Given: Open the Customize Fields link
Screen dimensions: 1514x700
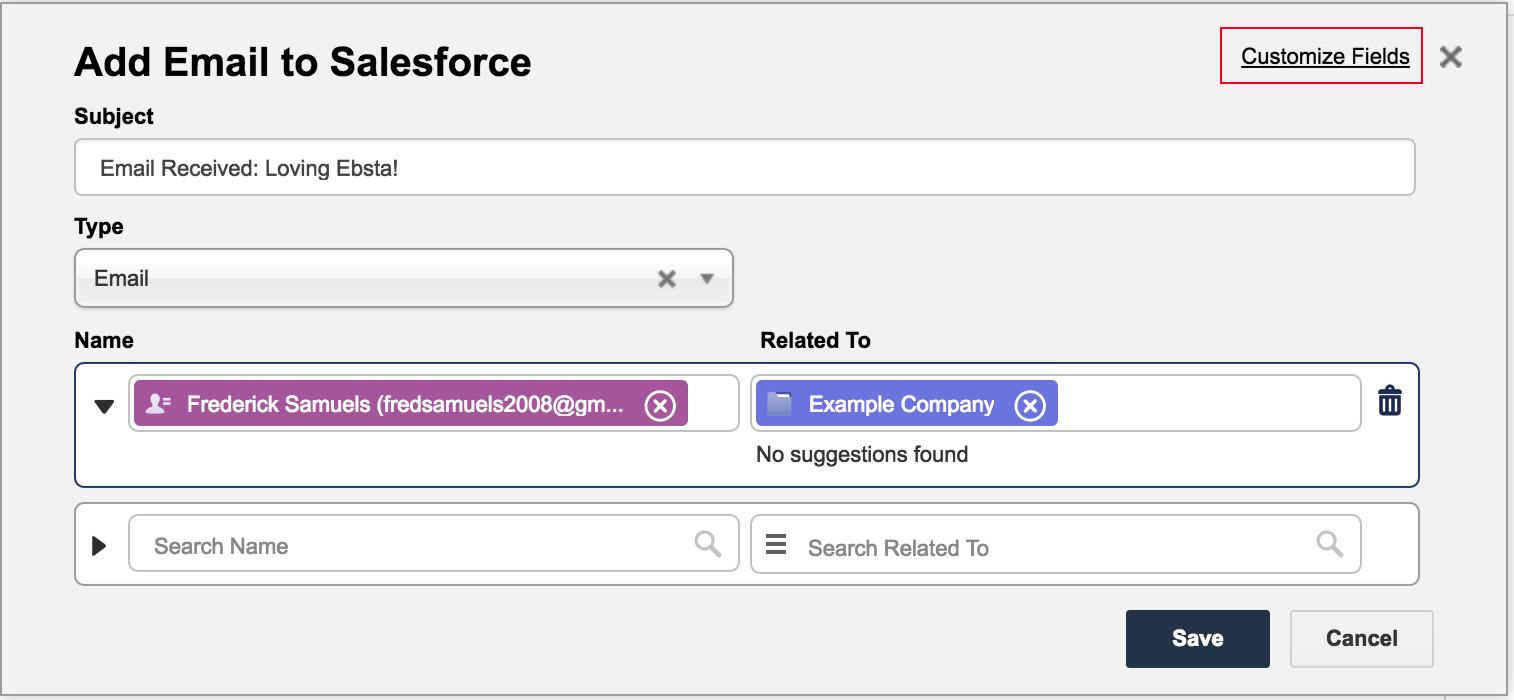Looking at the screenshot, I should point(1325,57).
